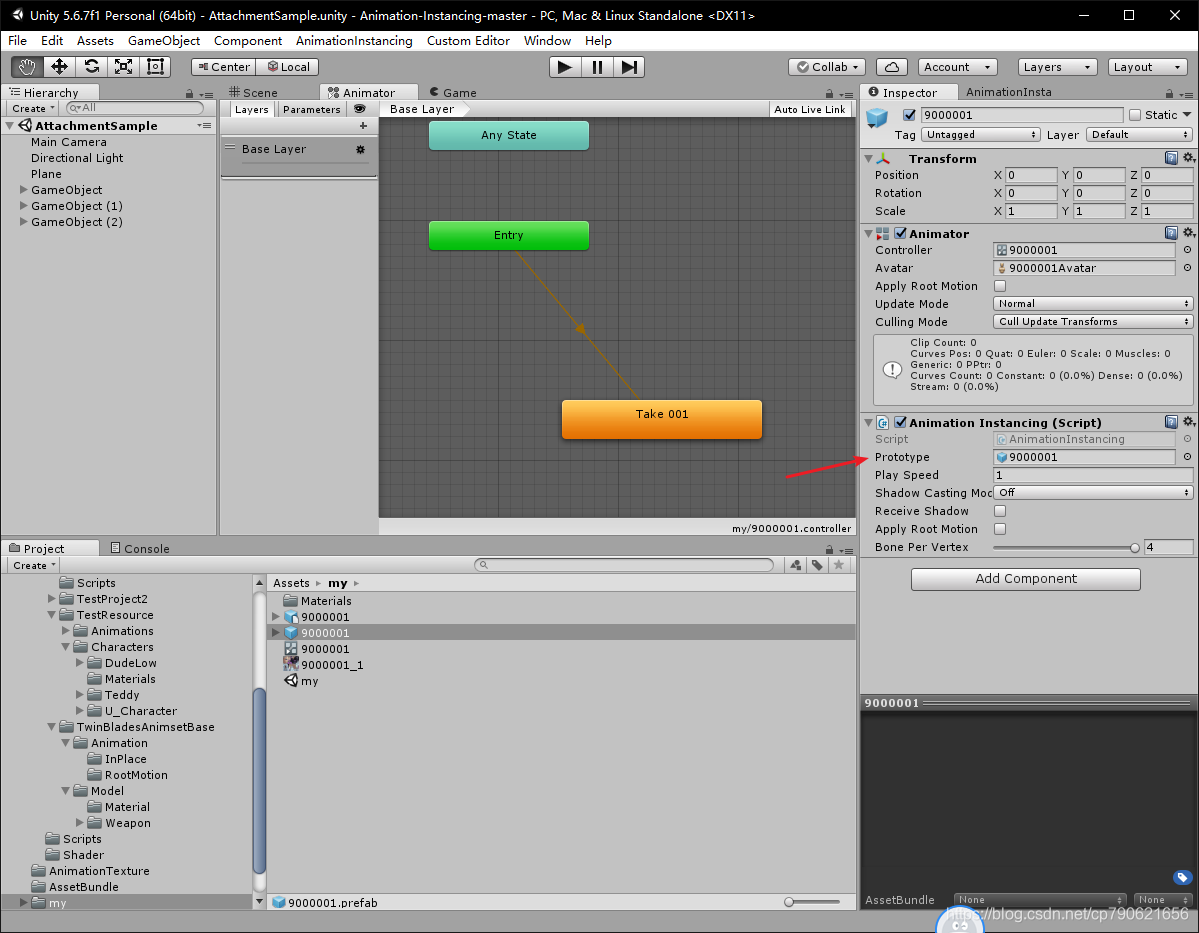The image size is (1199, 933).
Task: Select the Hand tool in the toolbar
Action: click(x=28, y=67)
